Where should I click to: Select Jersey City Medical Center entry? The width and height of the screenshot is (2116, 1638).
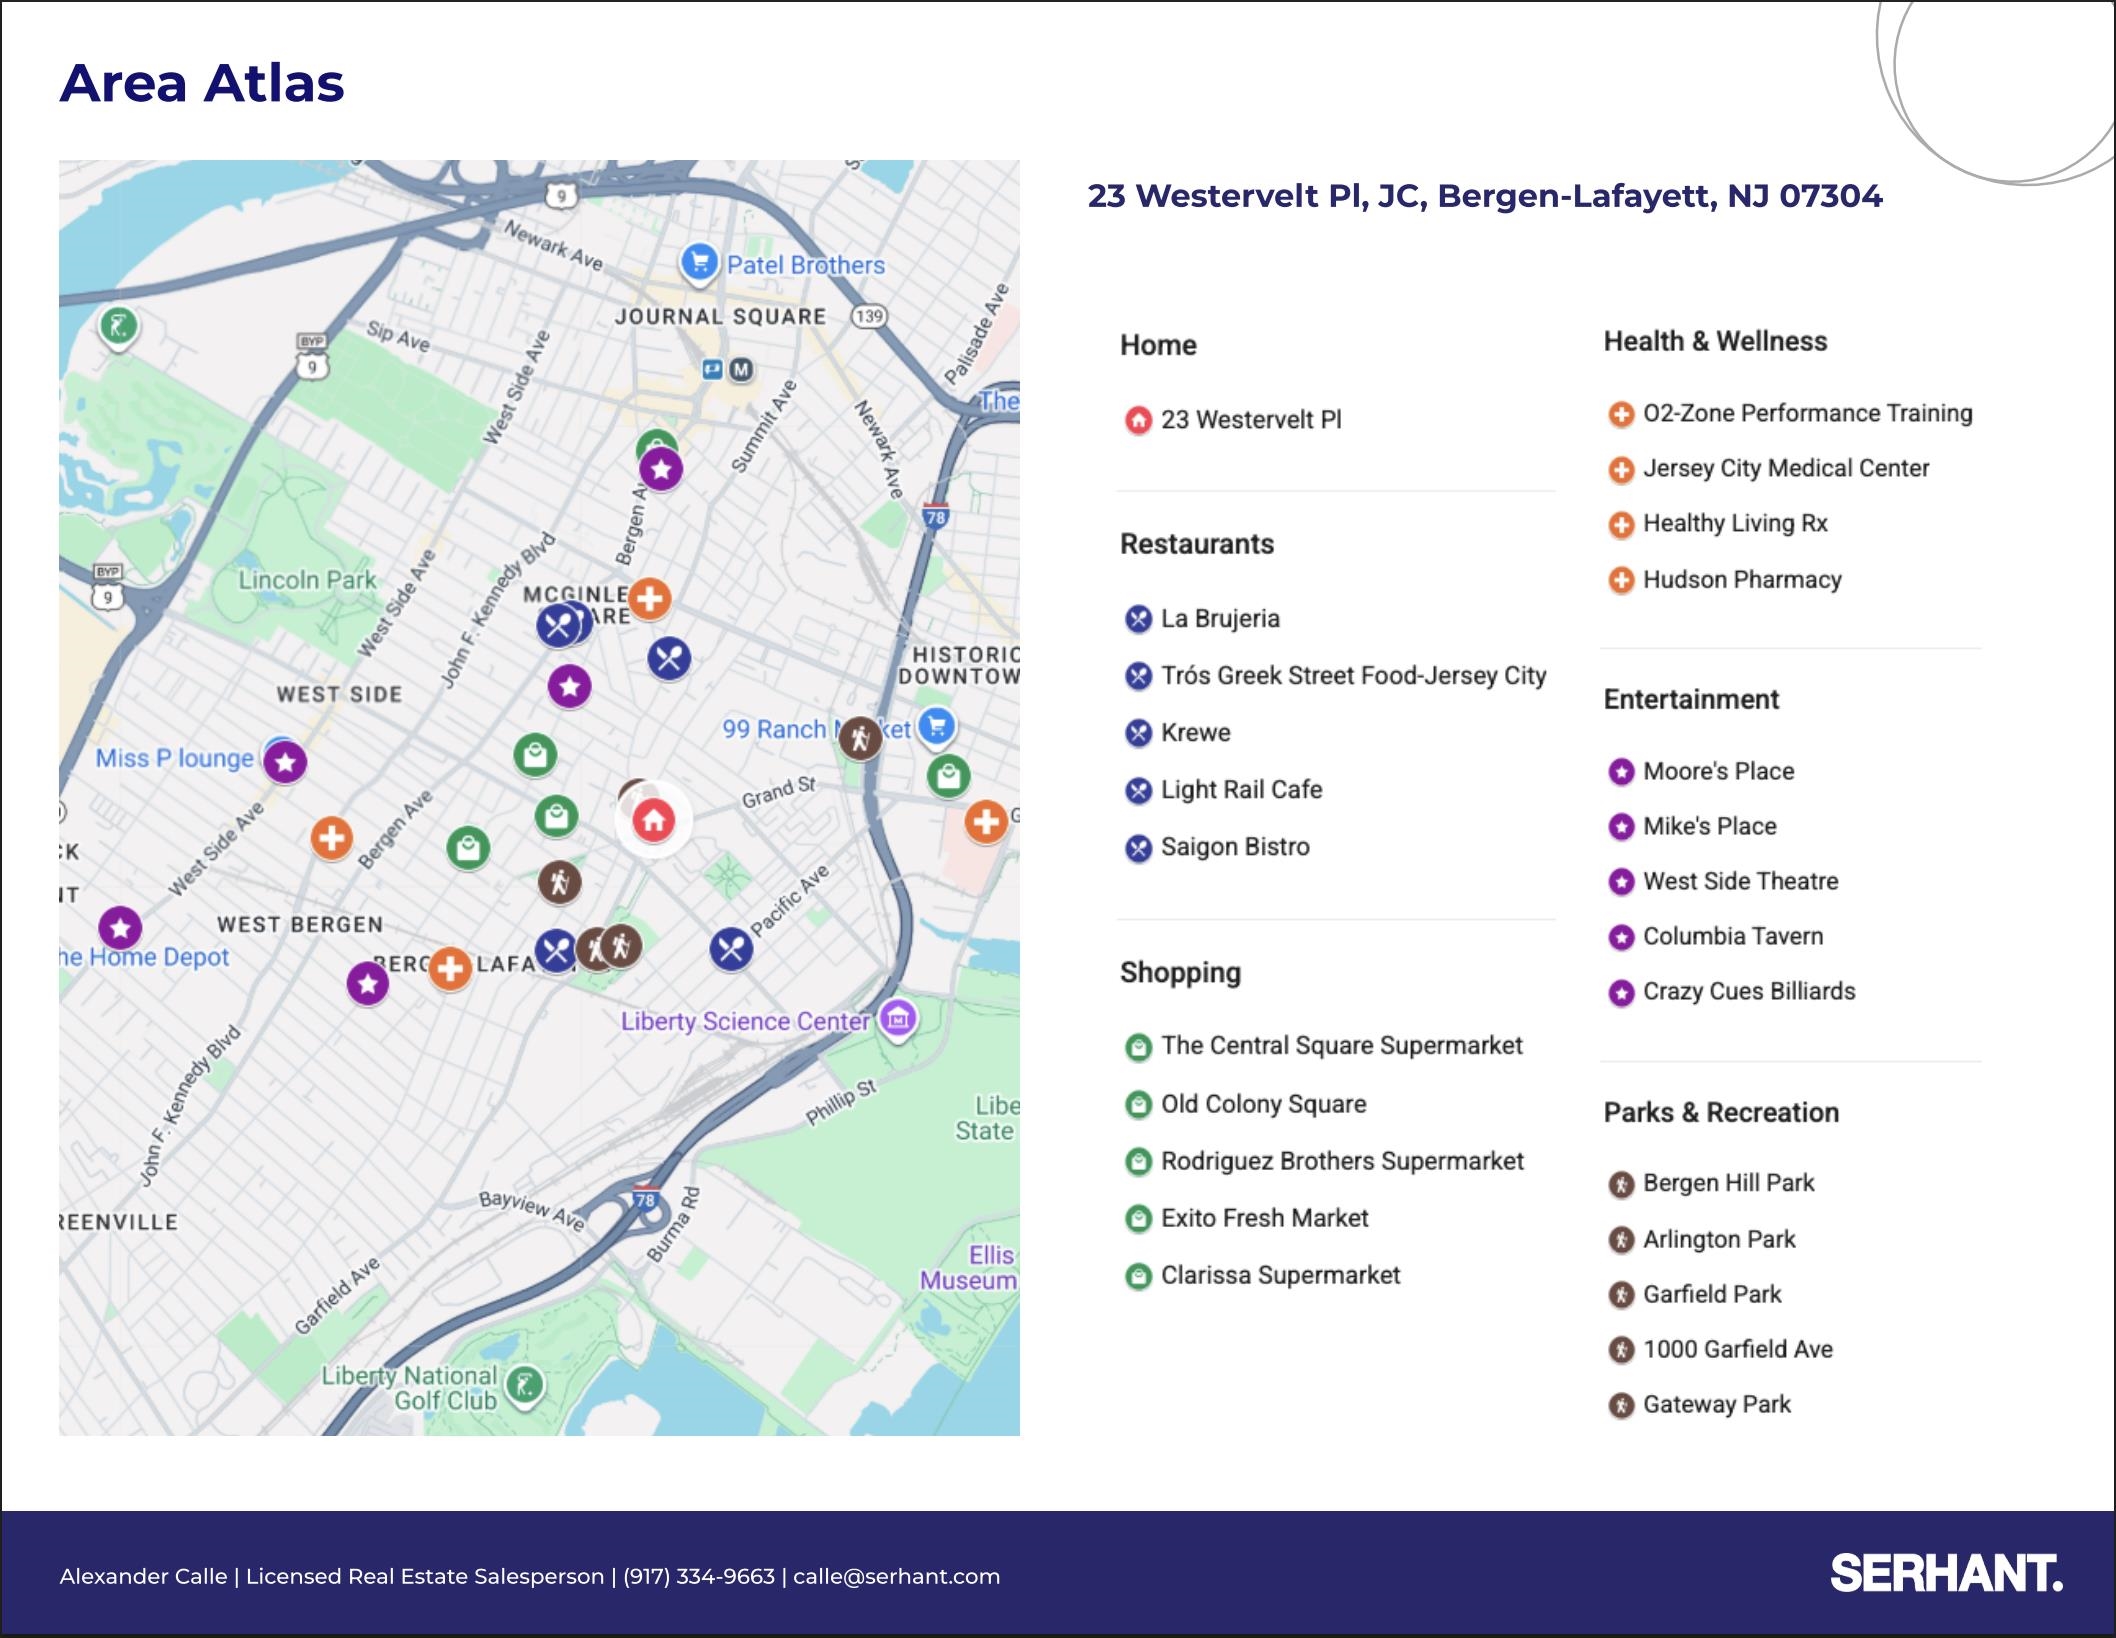1785,468
